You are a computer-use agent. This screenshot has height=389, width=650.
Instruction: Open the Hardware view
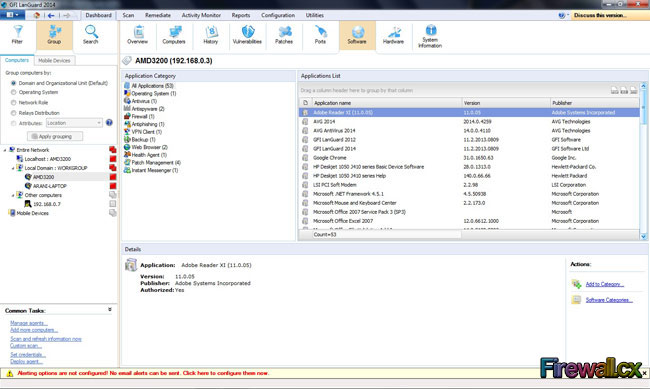(x=393, y=35)
